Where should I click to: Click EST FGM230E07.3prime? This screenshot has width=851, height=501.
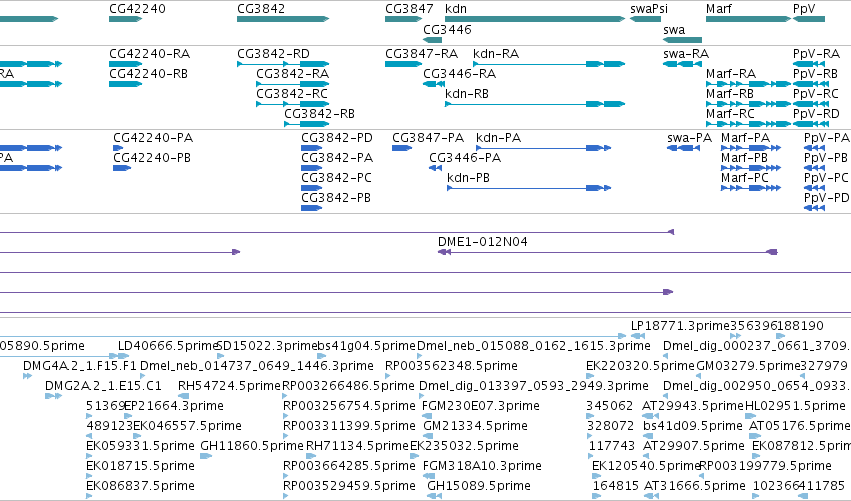coord(481,406)
